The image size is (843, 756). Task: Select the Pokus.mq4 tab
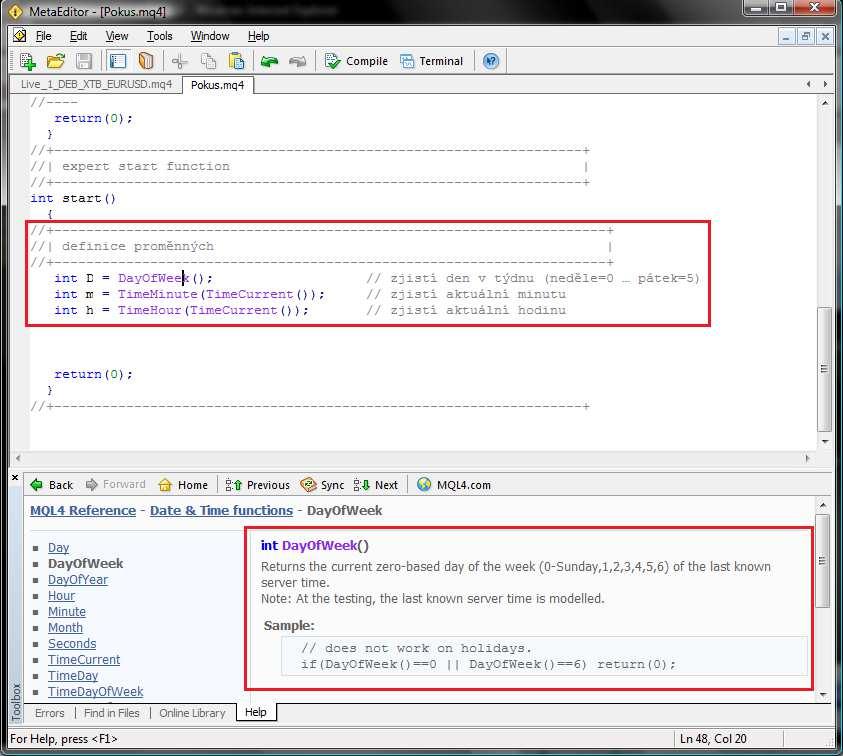(x=217, y=85)
